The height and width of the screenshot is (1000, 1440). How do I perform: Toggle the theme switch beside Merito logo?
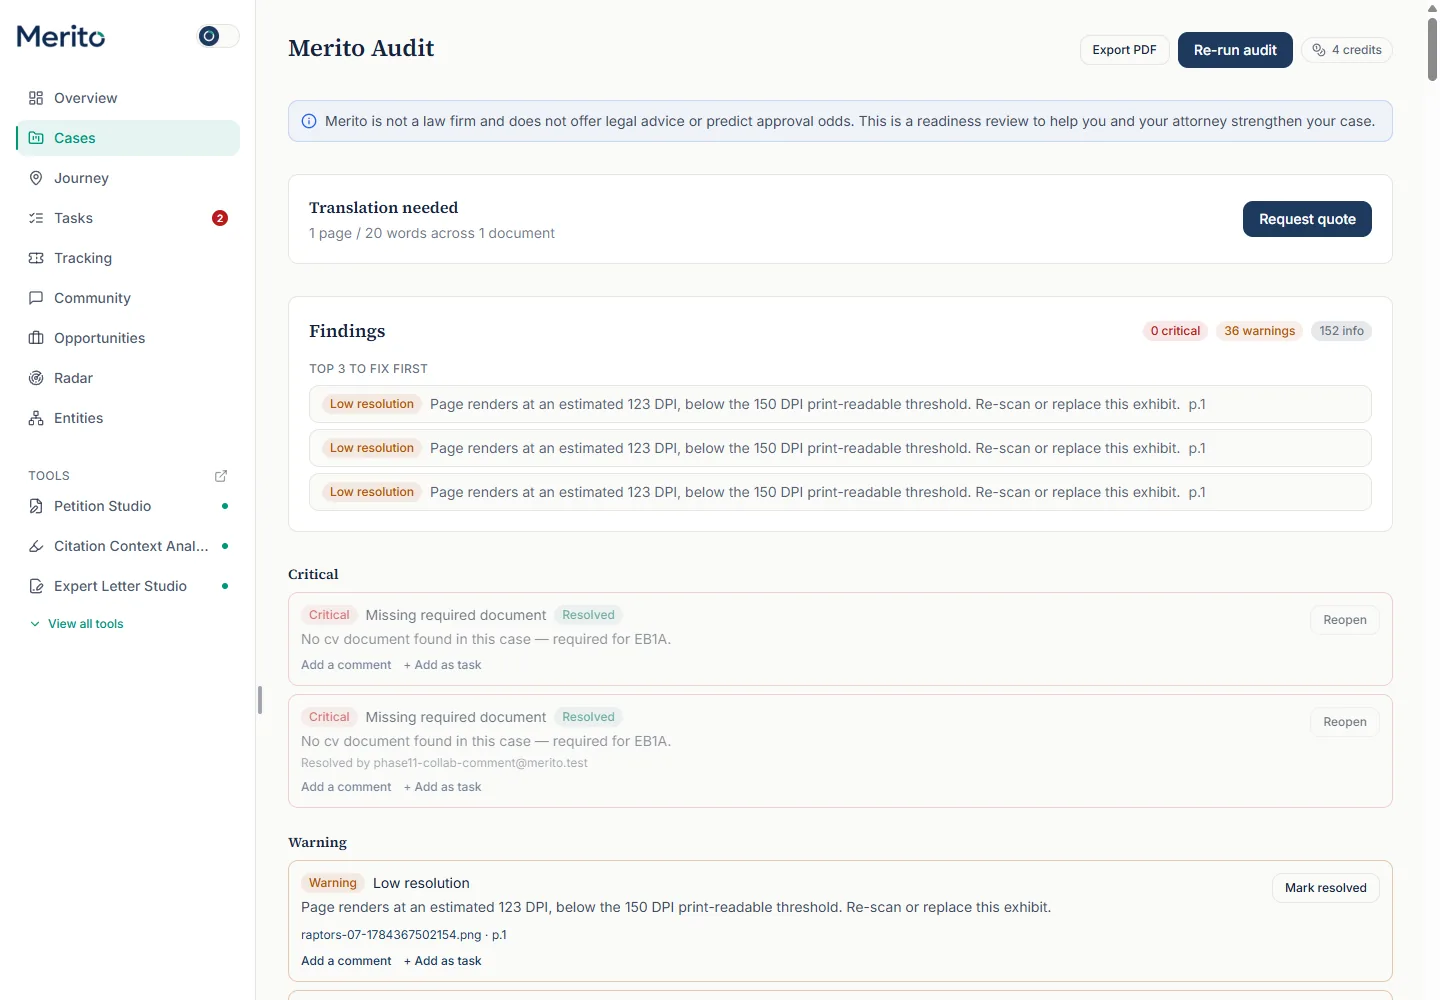[219, 36]
